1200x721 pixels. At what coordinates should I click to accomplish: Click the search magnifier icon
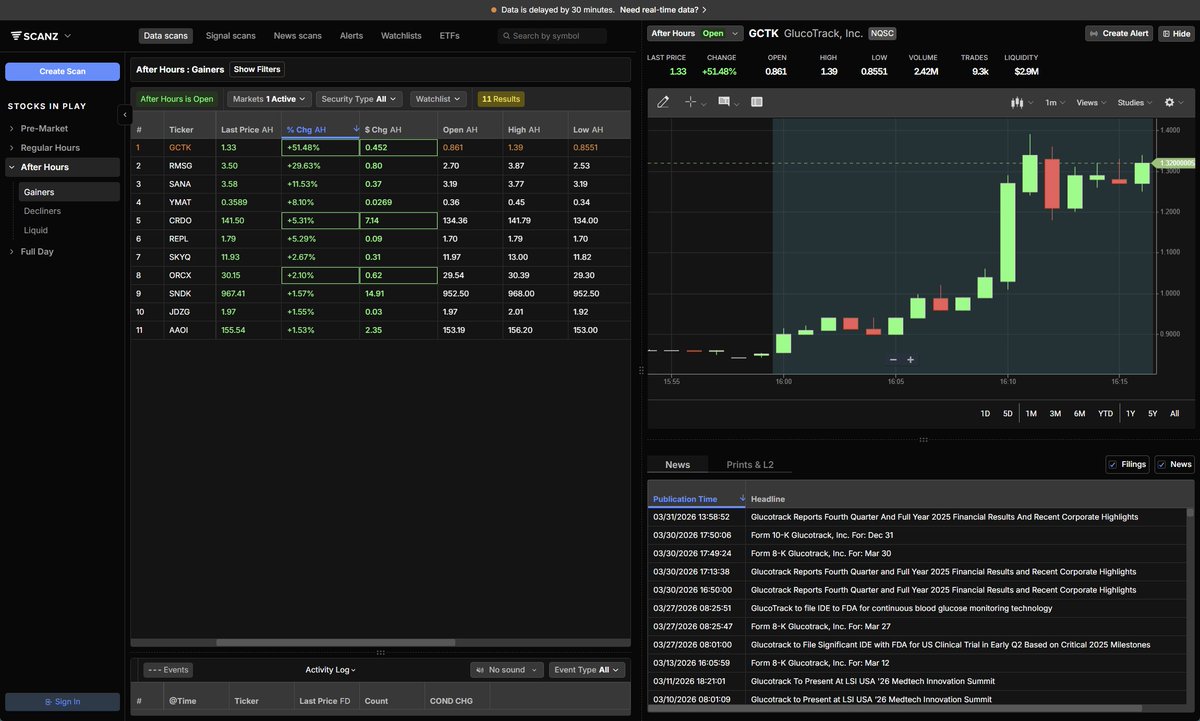click(x=507, y=36)
